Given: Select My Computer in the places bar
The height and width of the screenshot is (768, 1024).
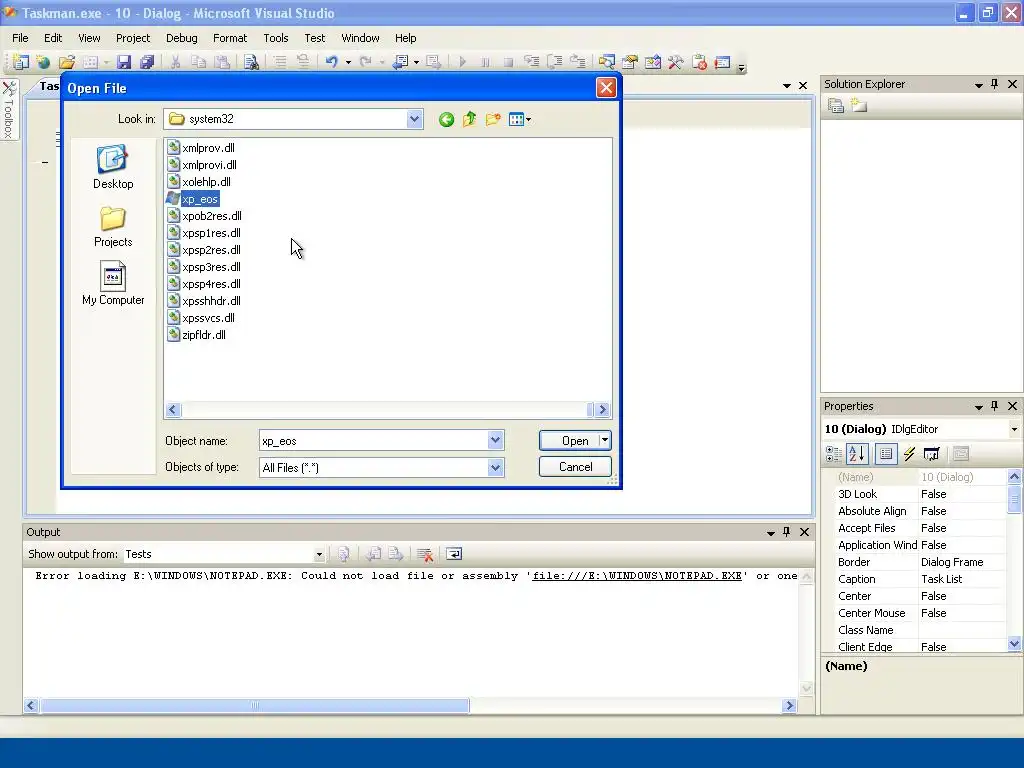Looking at the screenshot, I should (x=113, y=283).
